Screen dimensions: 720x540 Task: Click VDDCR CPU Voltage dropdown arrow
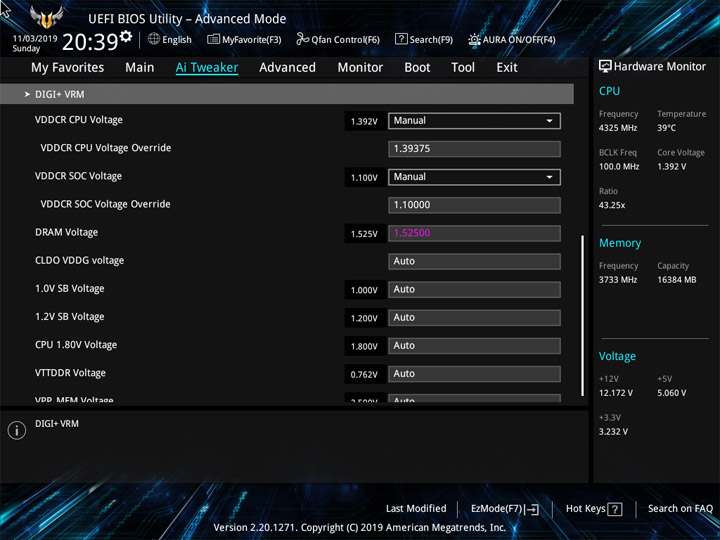(x=549, y=121)
